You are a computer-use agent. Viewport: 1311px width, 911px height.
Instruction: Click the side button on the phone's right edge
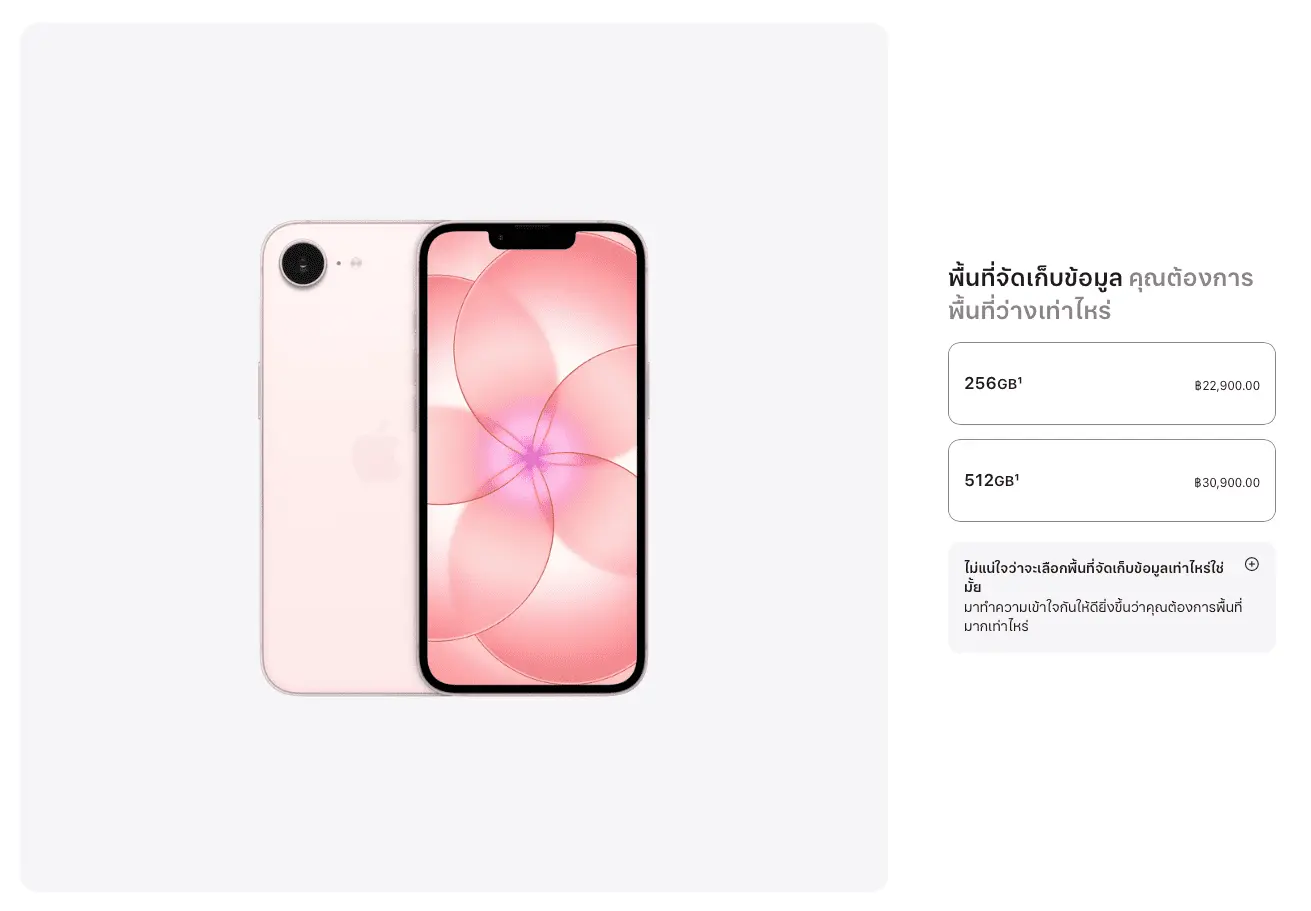(x=647, y=390)
